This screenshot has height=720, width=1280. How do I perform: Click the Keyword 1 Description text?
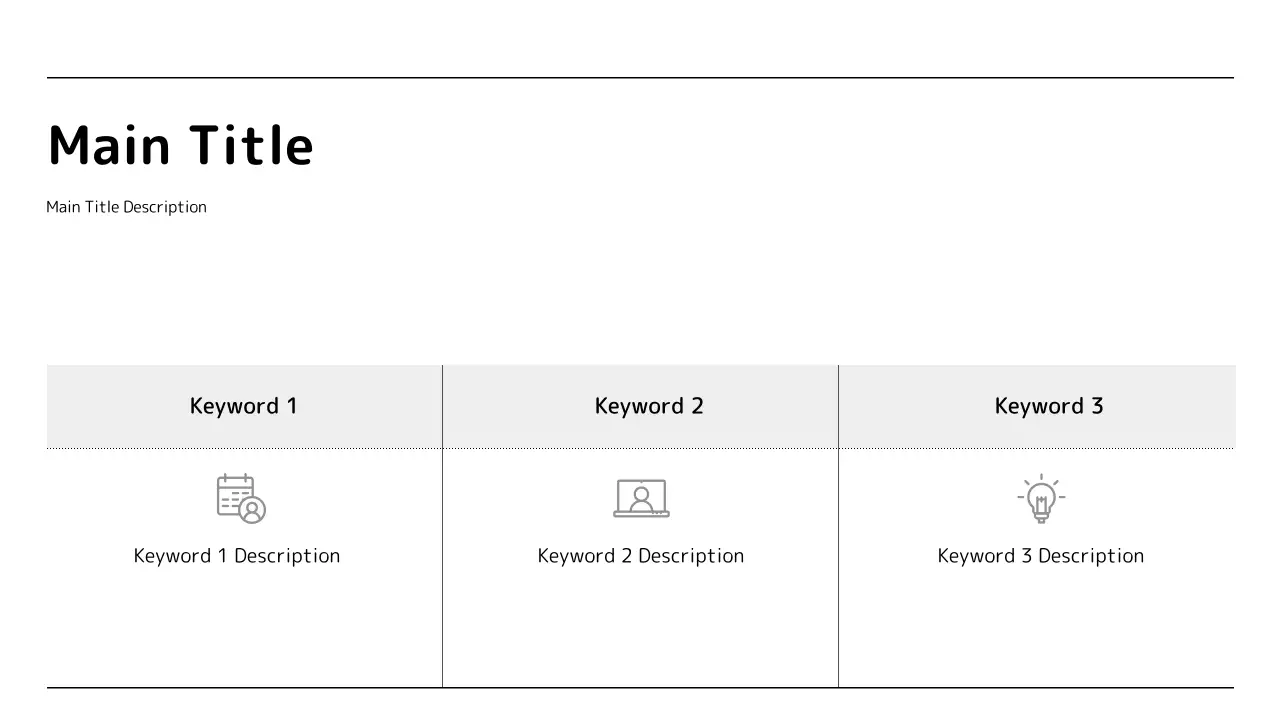click(237, 556)
